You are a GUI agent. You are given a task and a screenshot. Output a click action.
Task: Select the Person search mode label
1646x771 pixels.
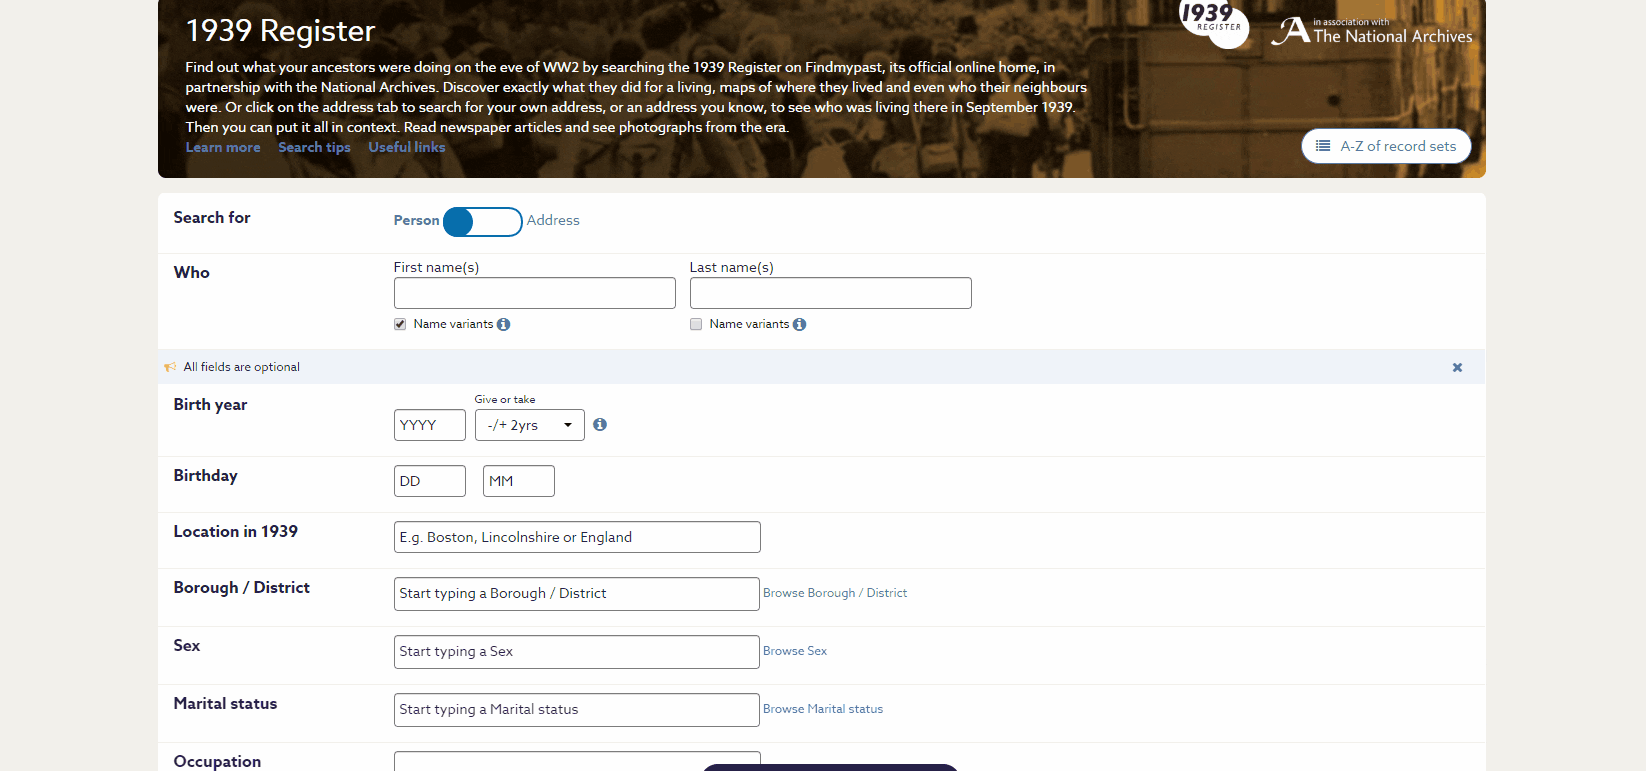coord(416,220)
